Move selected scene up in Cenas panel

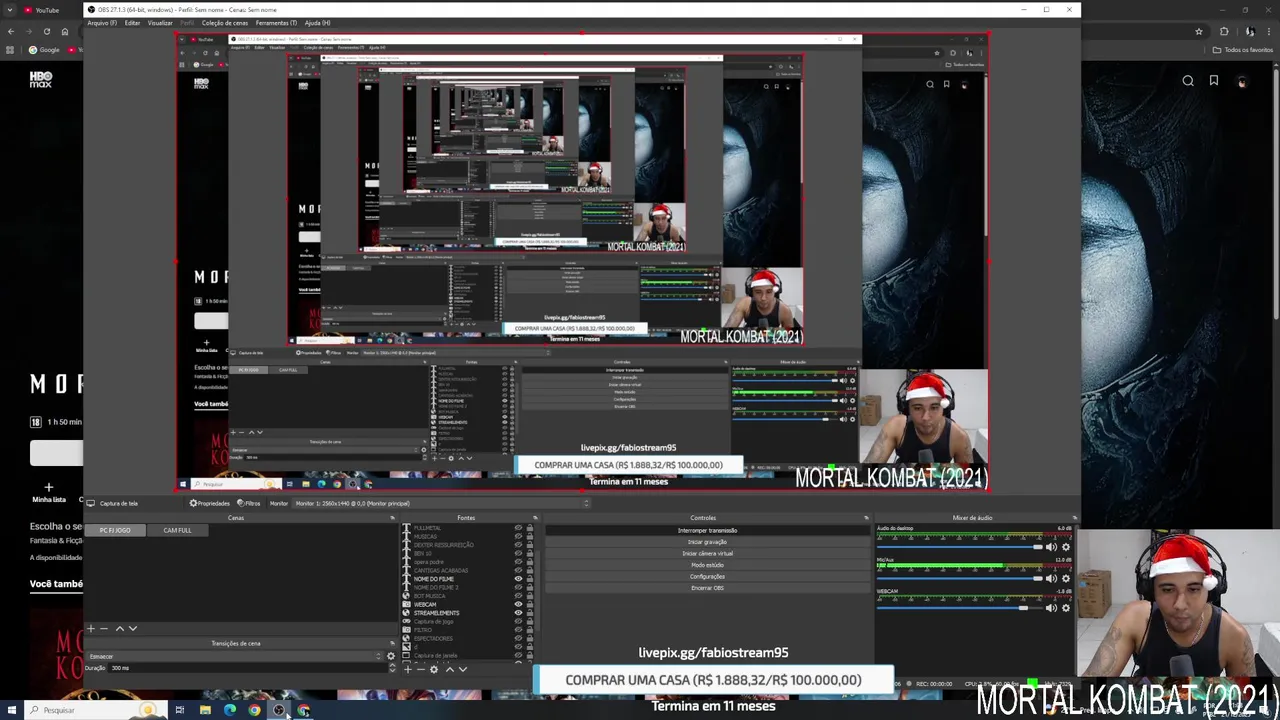(x=120, y=629)
